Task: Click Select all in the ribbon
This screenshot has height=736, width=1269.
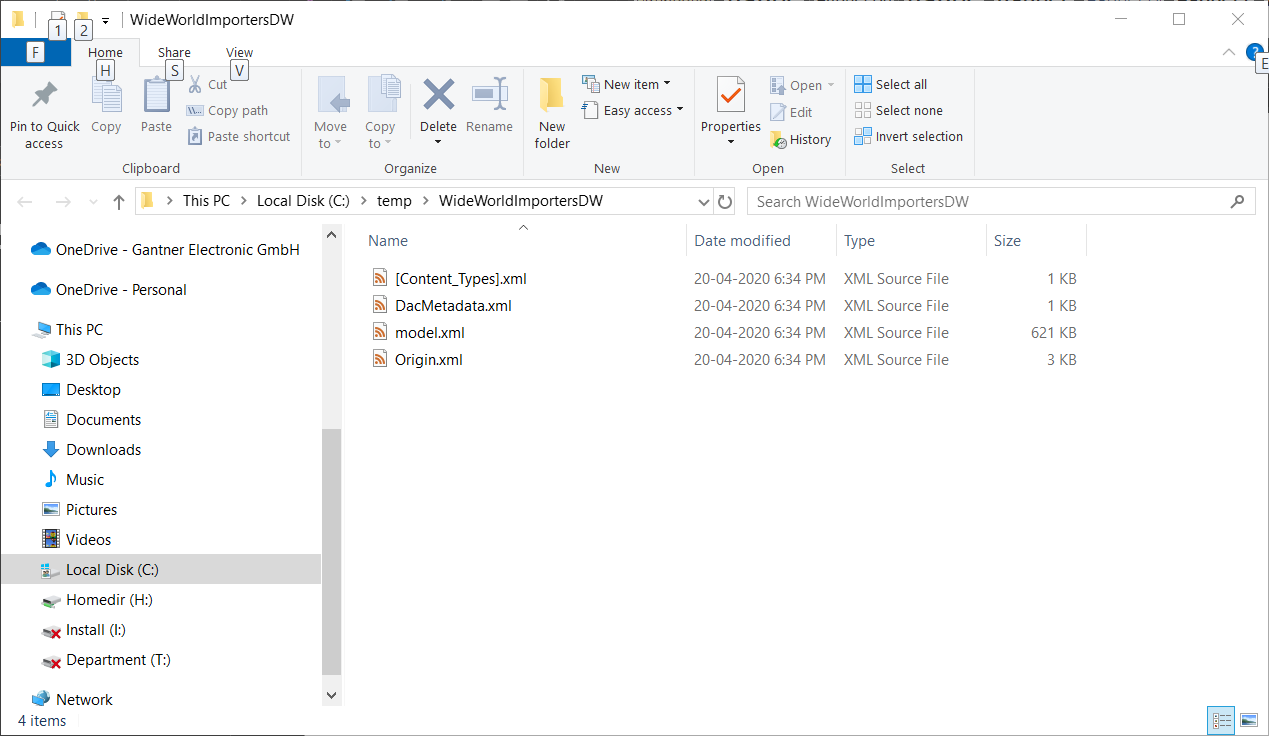Action: 890,84
